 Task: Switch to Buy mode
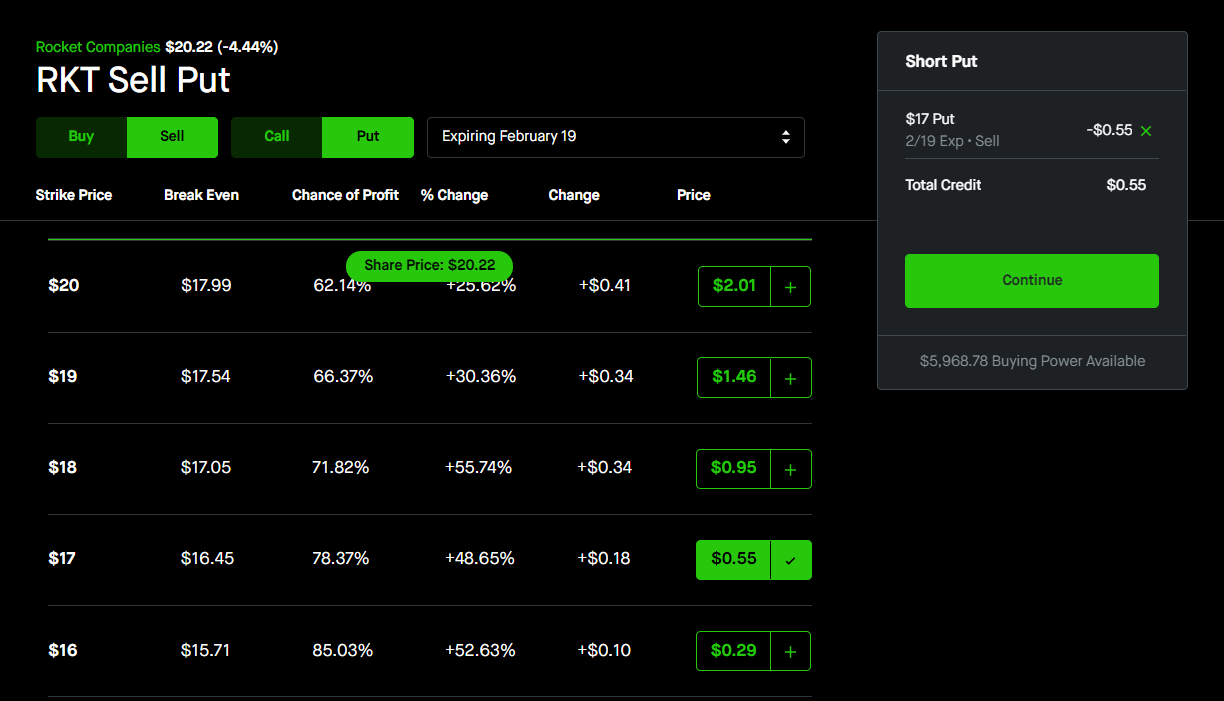click(81, 137)
